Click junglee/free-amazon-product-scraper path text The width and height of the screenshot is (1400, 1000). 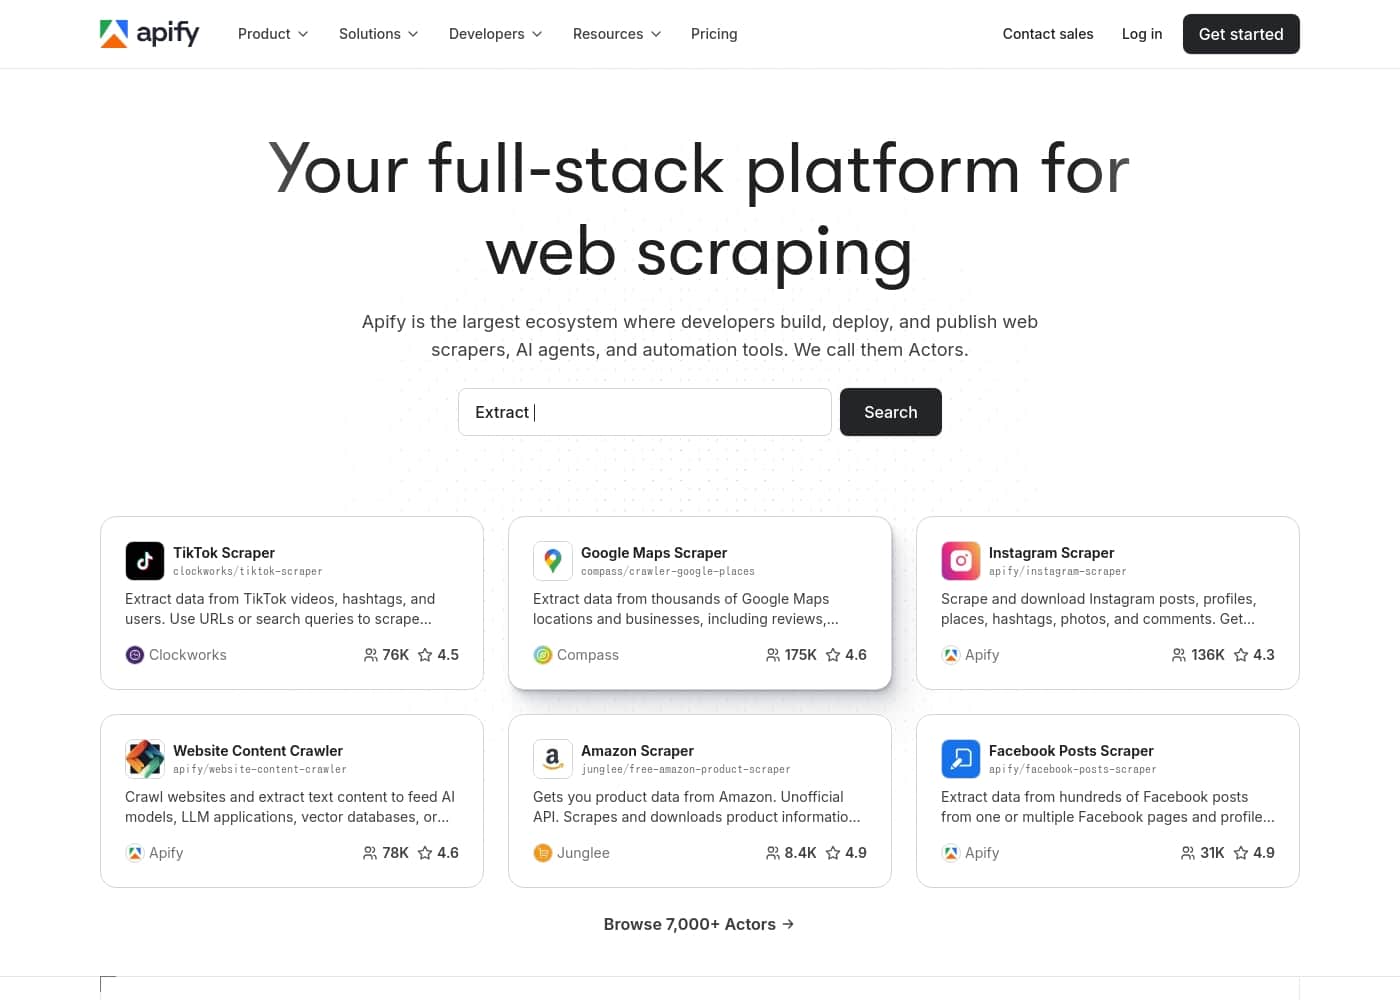(x=686, y=770)
